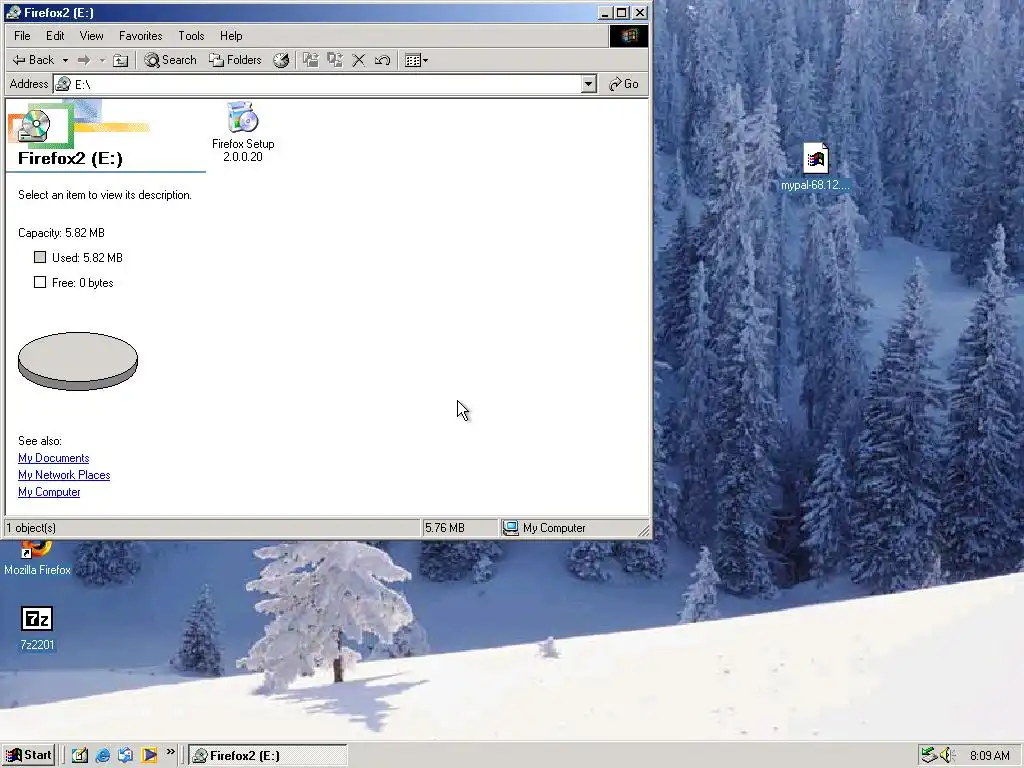1024x768 pixels.
Task: Click the CD drive icon in title bar
Action: coord(13,12)
